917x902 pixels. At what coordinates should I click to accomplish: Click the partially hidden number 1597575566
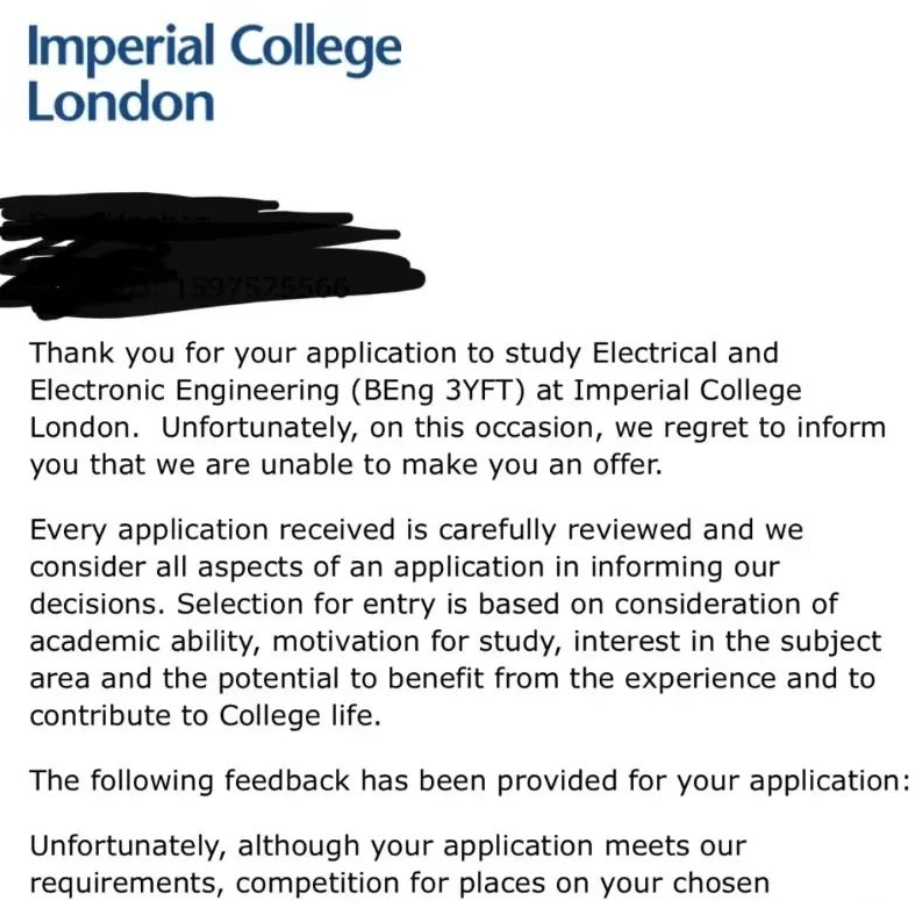(x=262, y=288)
